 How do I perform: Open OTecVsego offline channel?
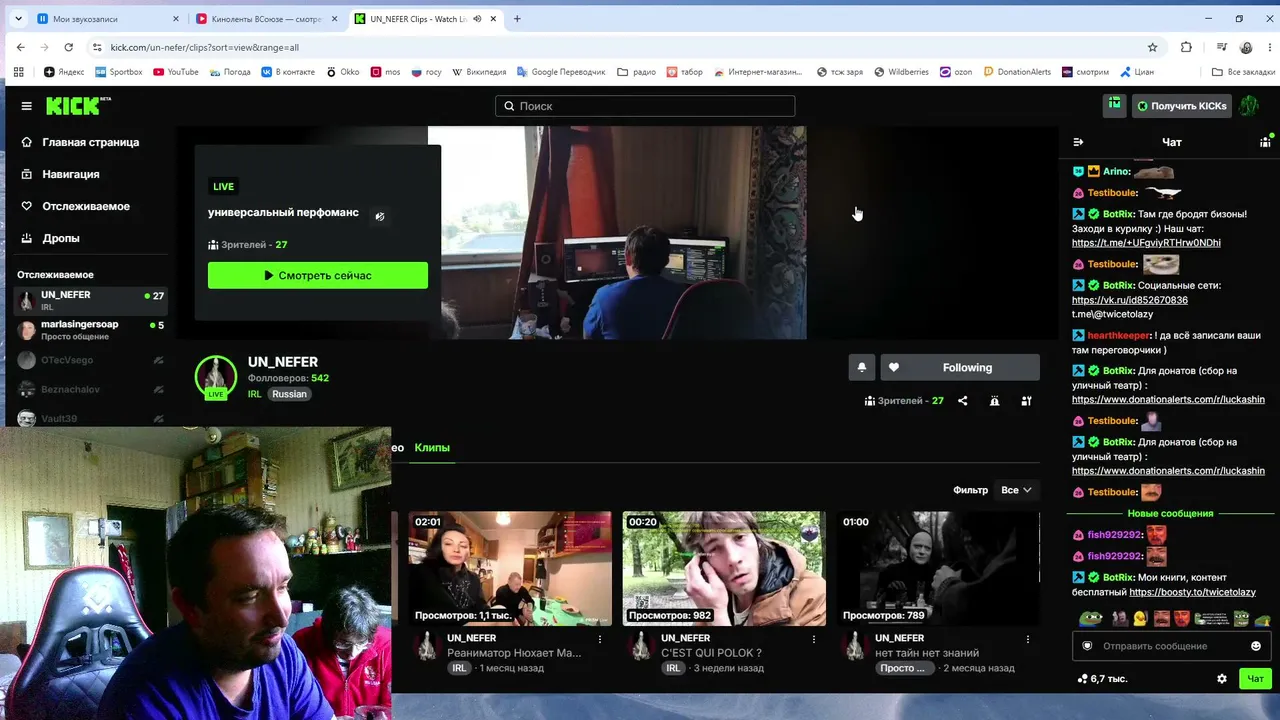point(90,360)
